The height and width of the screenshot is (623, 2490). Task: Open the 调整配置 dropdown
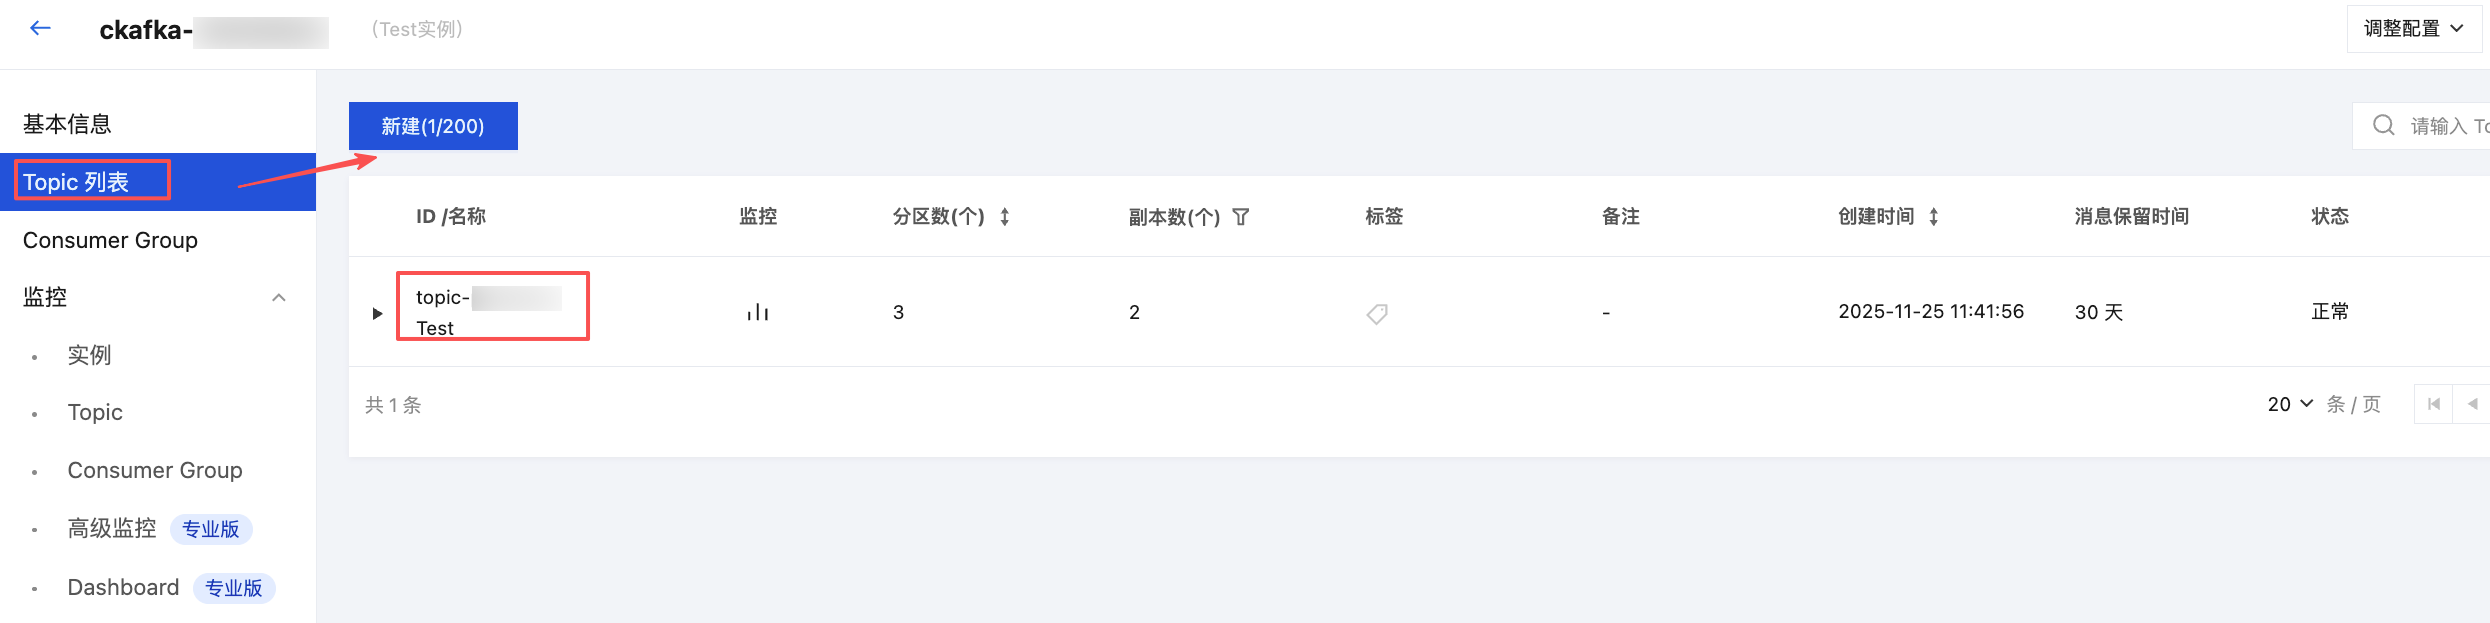click(x=2413, y=29)
